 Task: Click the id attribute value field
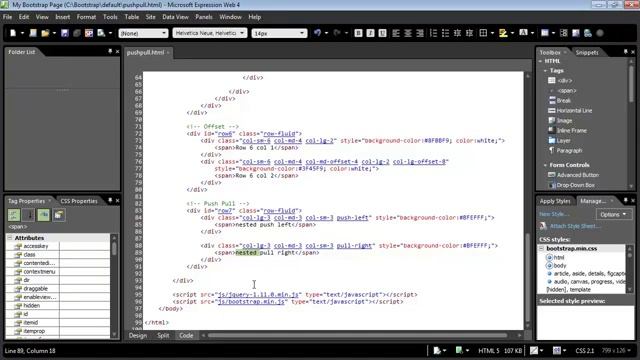coord(84,314)
